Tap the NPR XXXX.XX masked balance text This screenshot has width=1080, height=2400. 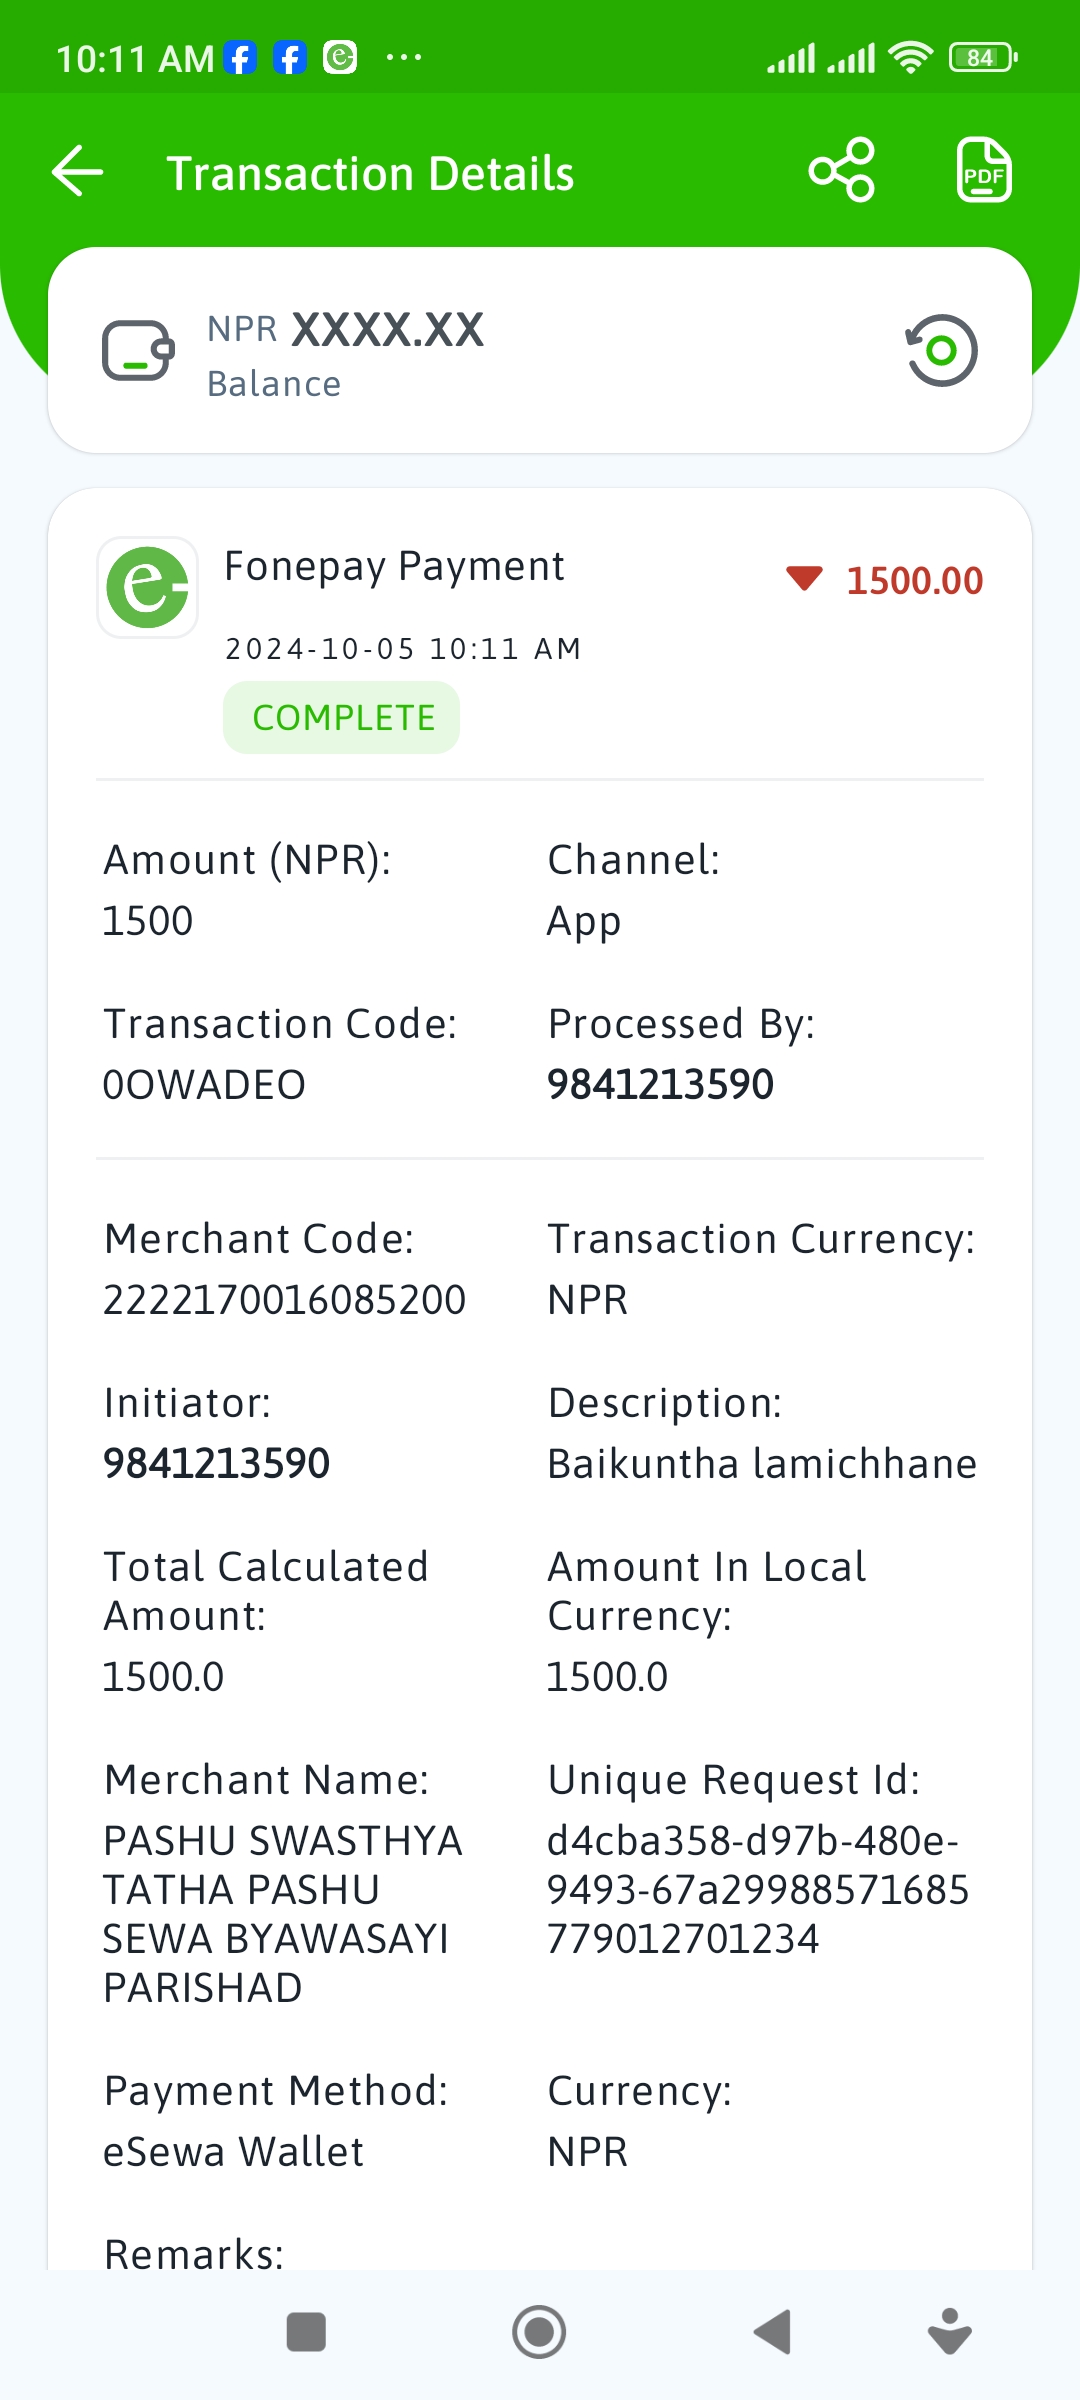click(x=346, y=330)
